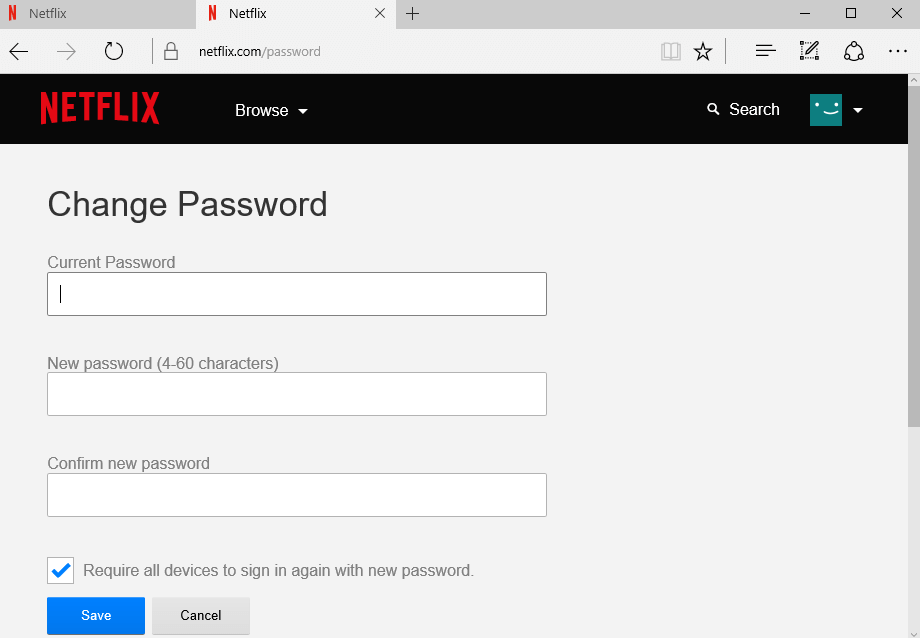This screenshot has height=638, width=920.
Task: Open Reading view
Action: 671,50
